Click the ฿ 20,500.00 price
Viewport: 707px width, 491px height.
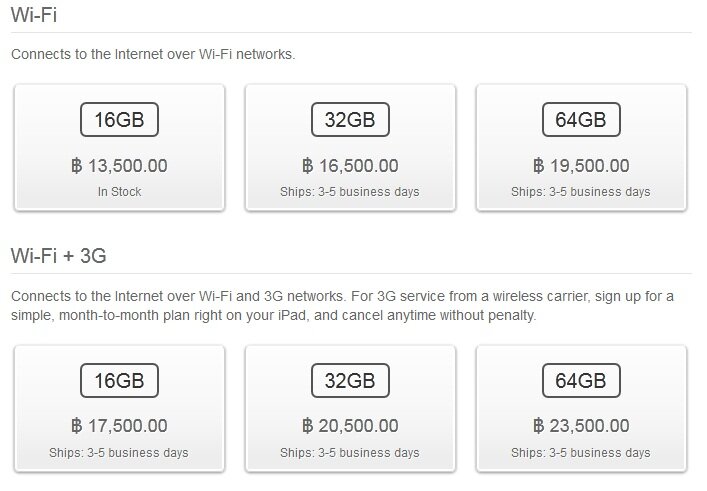coord(350,426)
